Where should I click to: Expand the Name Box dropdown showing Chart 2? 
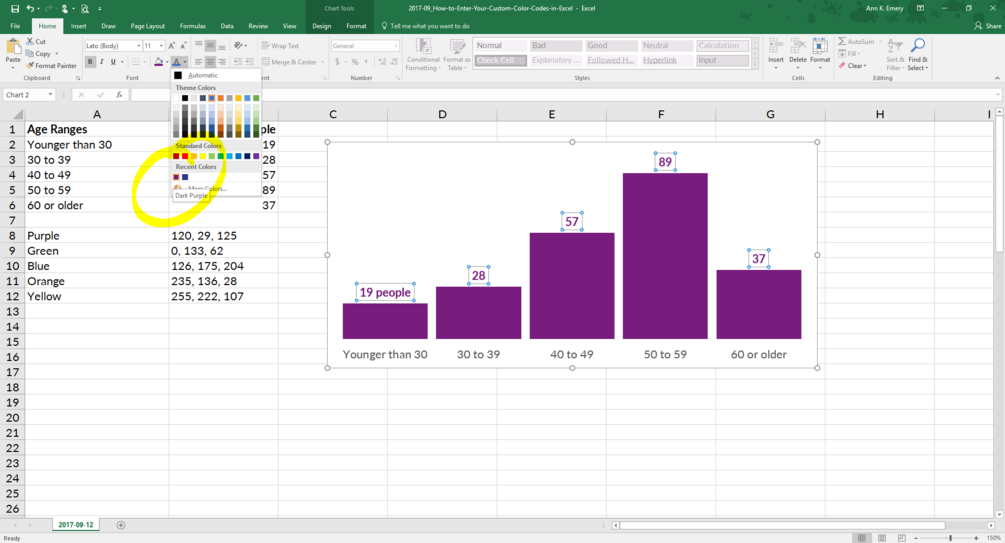tap(50, 95)
